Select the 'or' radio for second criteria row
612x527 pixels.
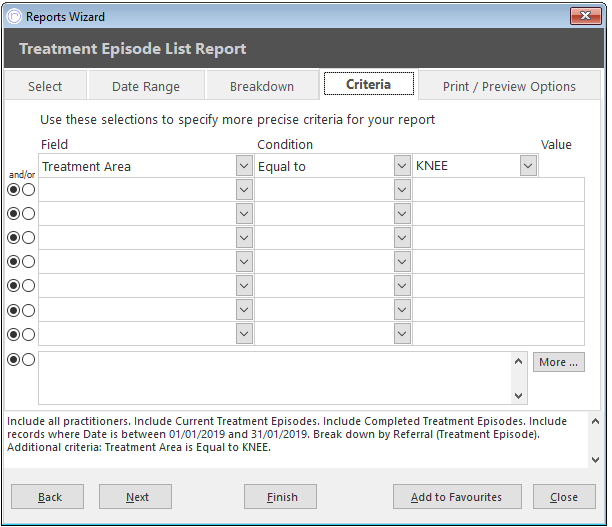(28, 190)
